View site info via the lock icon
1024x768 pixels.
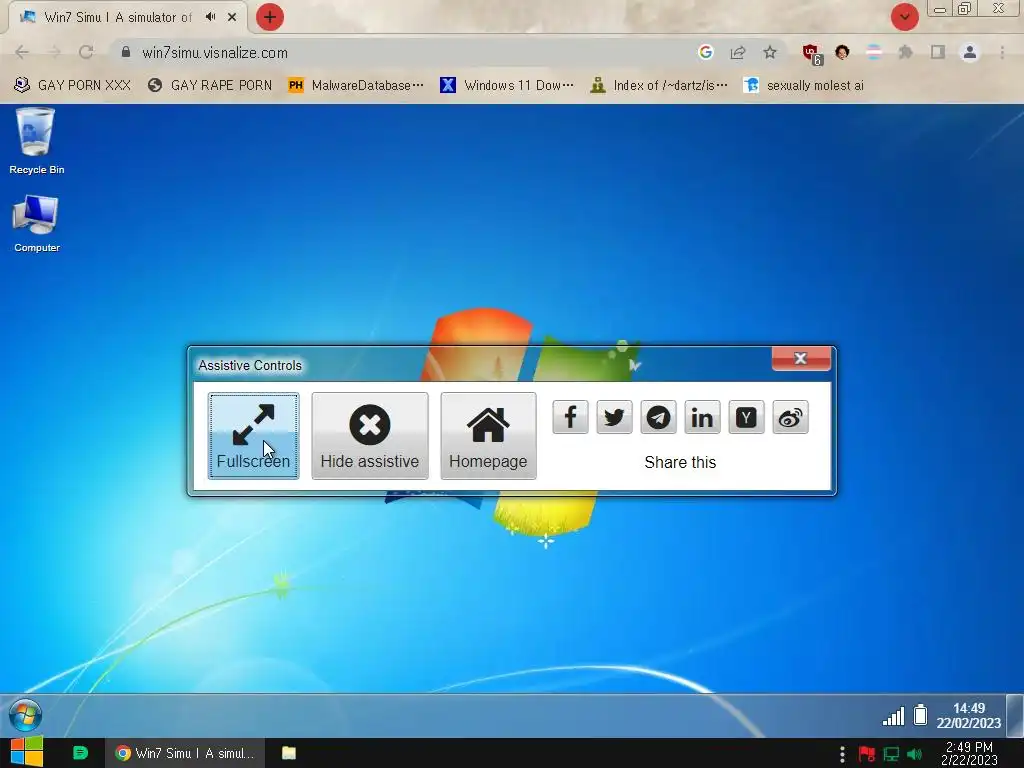click(126, 52)
